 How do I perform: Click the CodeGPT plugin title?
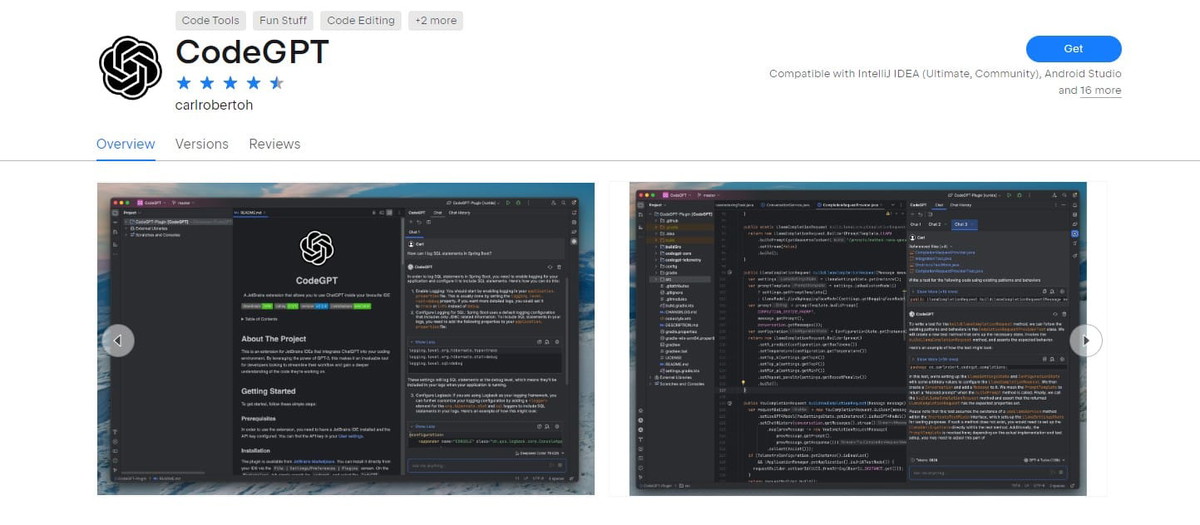252,51
